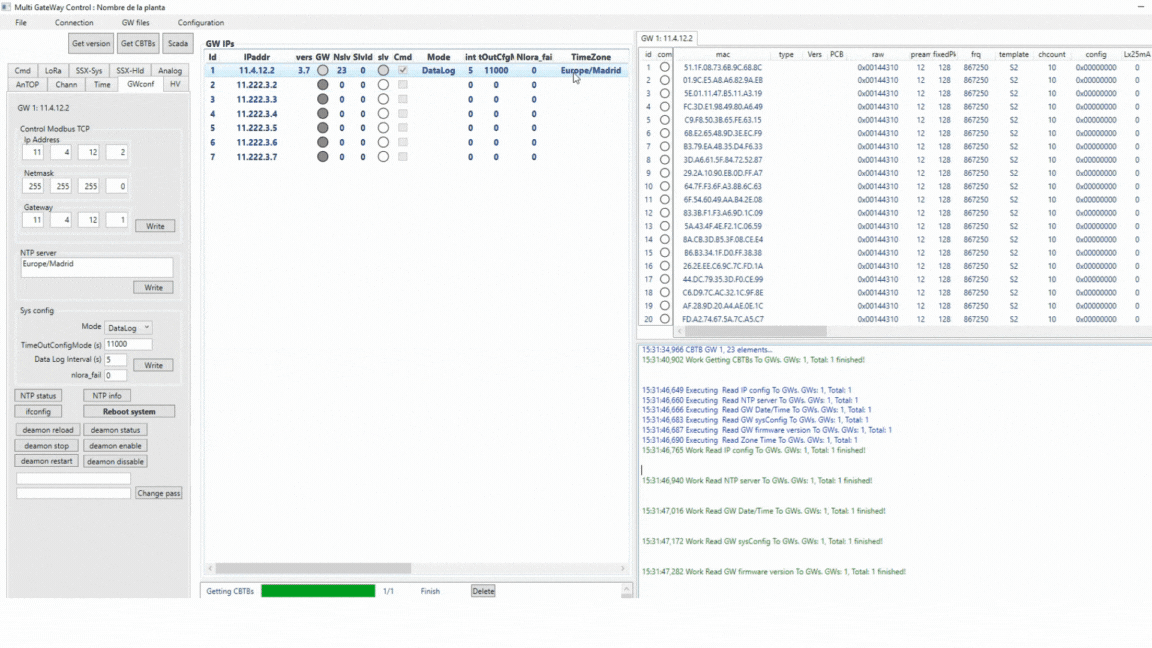Click the deamon stop button
The width and height of the screenshot is (1152, 648).
(46, 446)
